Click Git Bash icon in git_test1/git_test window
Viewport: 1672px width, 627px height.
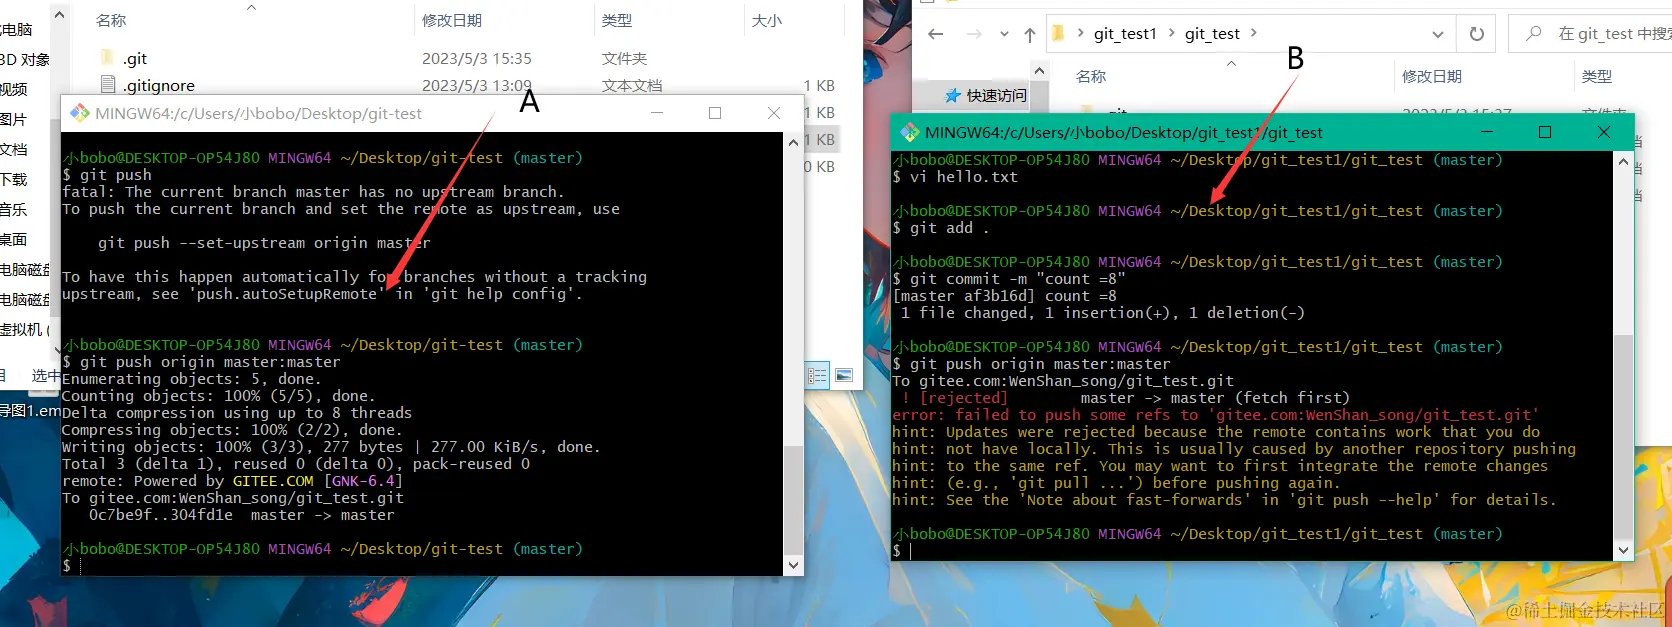910,132
